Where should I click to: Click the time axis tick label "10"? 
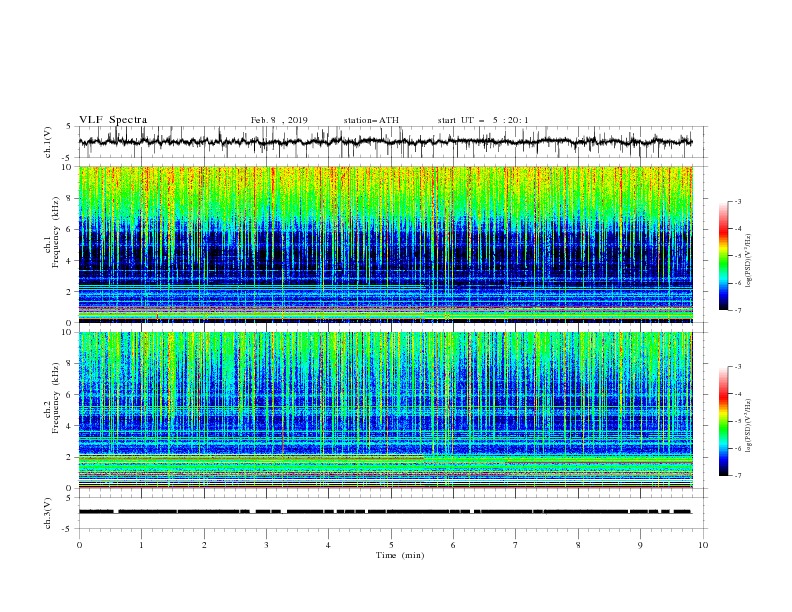coord(703,545)
